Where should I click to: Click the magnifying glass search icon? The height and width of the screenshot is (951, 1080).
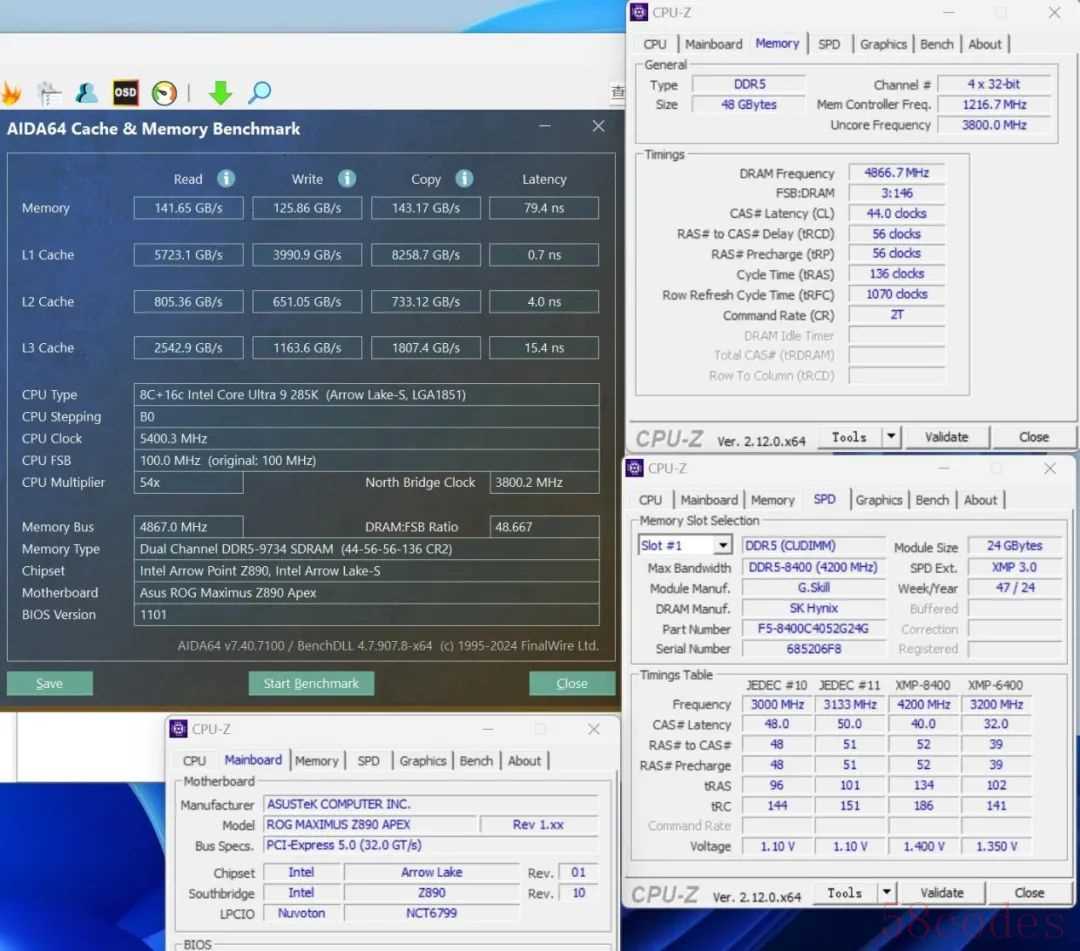pos(259,93)
